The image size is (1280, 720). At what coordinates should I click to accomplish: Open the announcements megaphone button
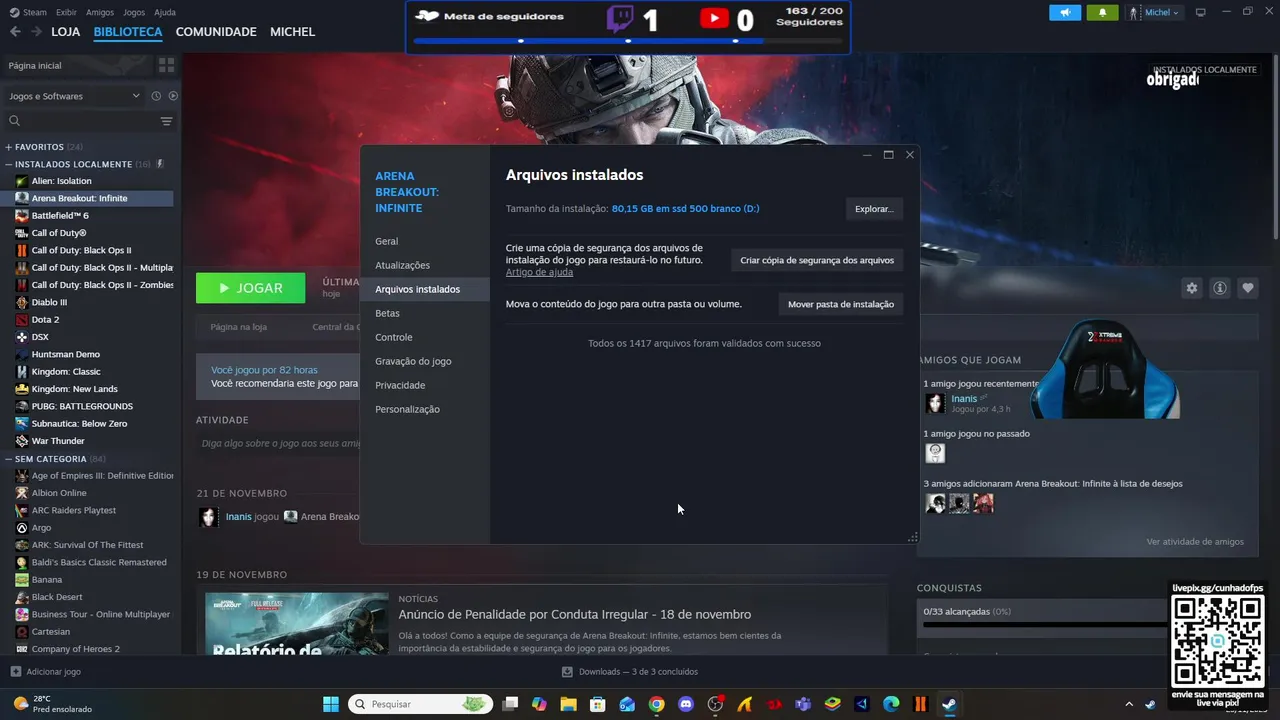coord(1065,12)
